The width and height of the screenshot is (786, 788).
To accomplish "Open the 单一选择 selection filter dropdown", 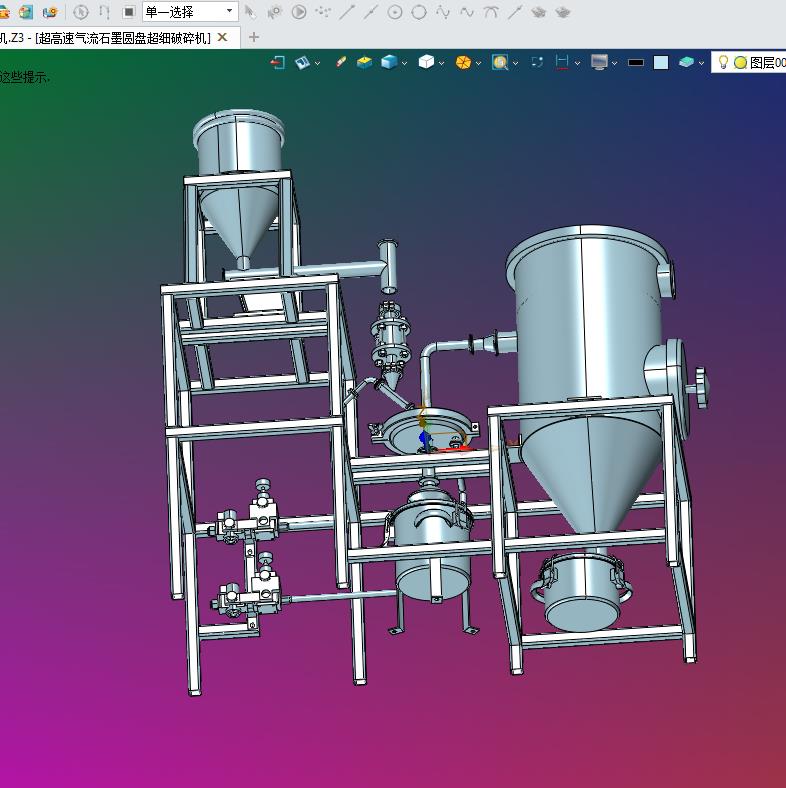I will click(190, 12).
